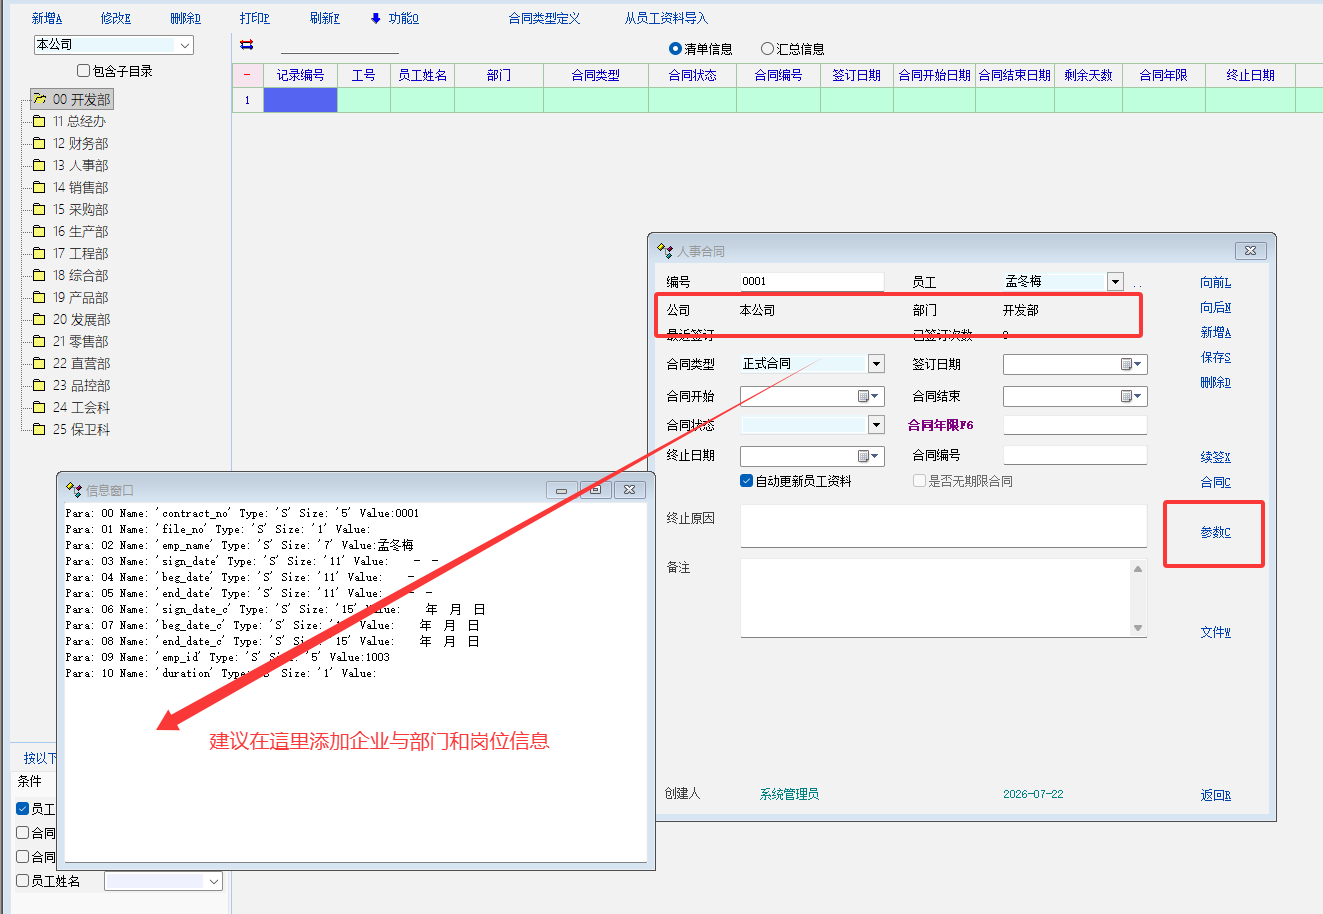The height and width of the screenshot is (914, 1323).
Task: Click the red minus icon in grid header corner
Action: (x=247, y=75)
